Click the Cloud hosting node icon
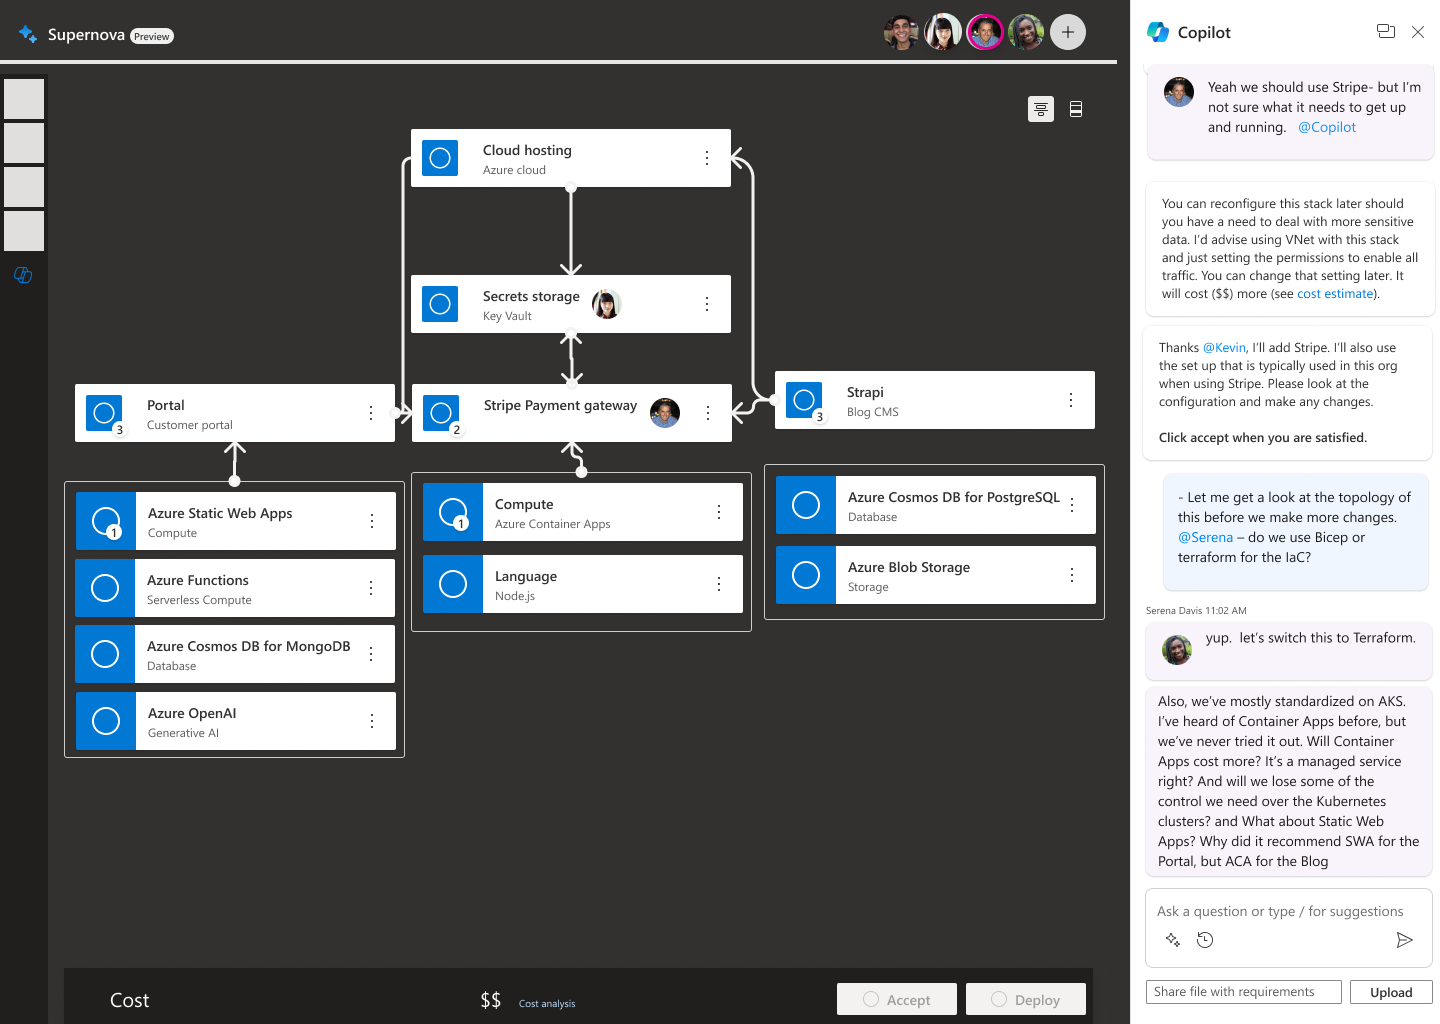Viewport: 1440px width, 1024px height. [x=440, y=158]
